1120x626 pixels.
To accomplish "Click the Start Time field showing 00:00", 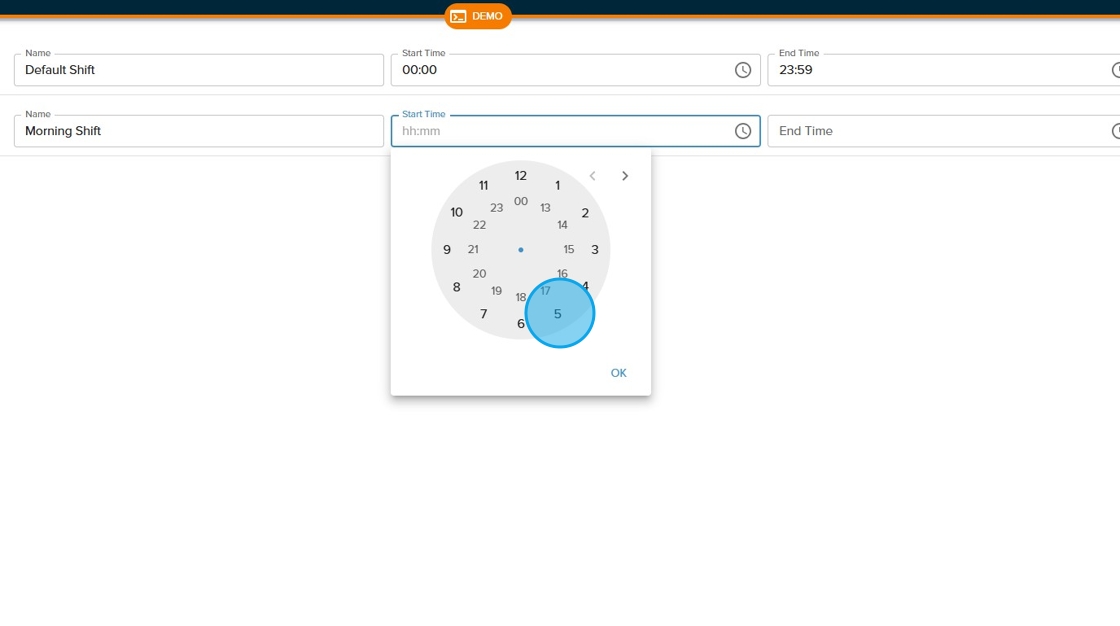I will (560, 70).
